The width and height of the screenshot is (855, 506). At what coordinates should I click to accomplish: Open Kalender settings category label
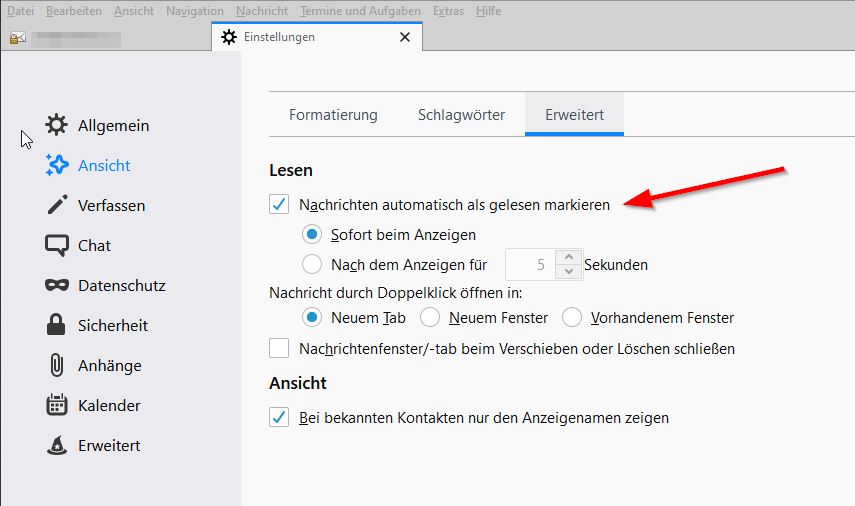pyautogui.click(x=109, y=406)
